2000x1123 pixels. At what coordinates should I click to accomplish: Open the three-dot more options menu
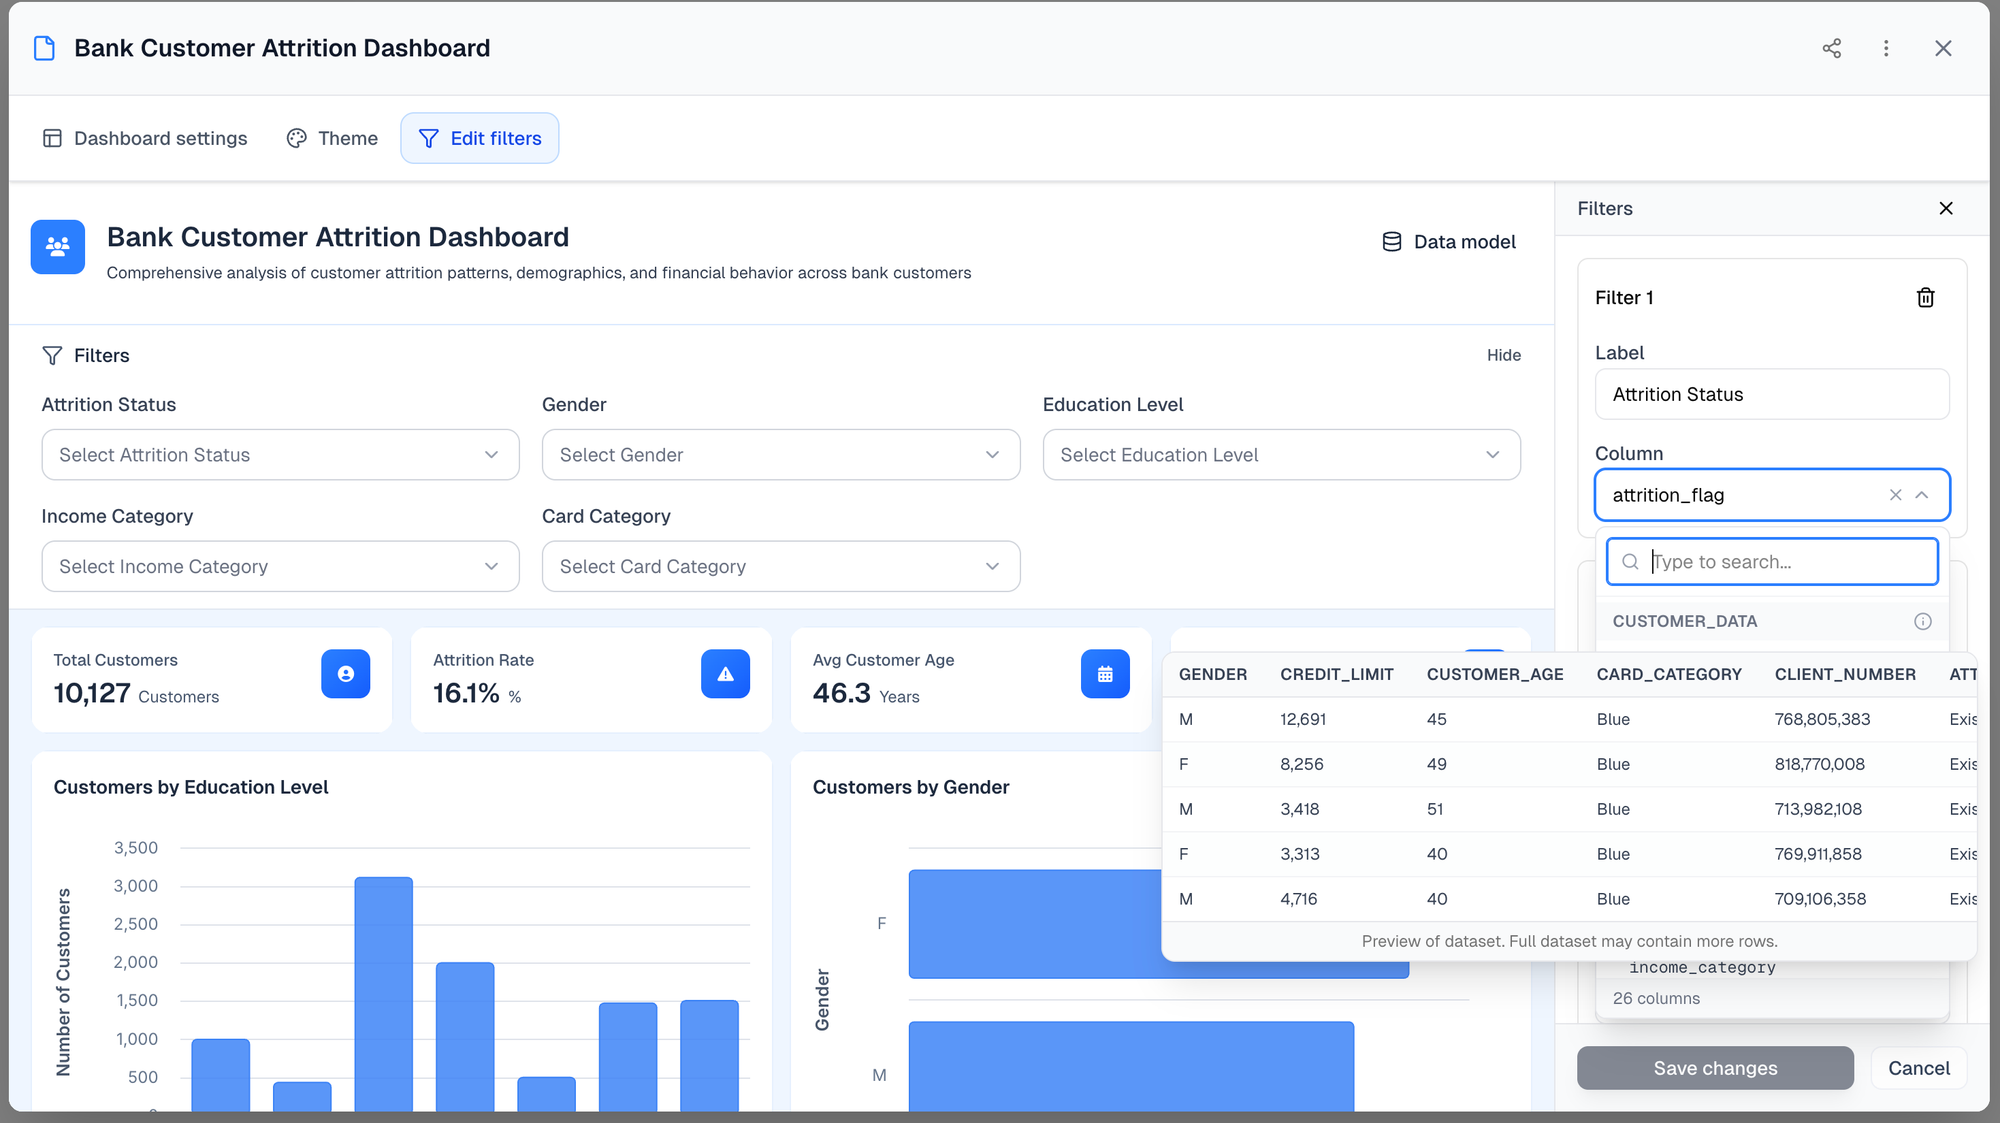coord(1886,48)
